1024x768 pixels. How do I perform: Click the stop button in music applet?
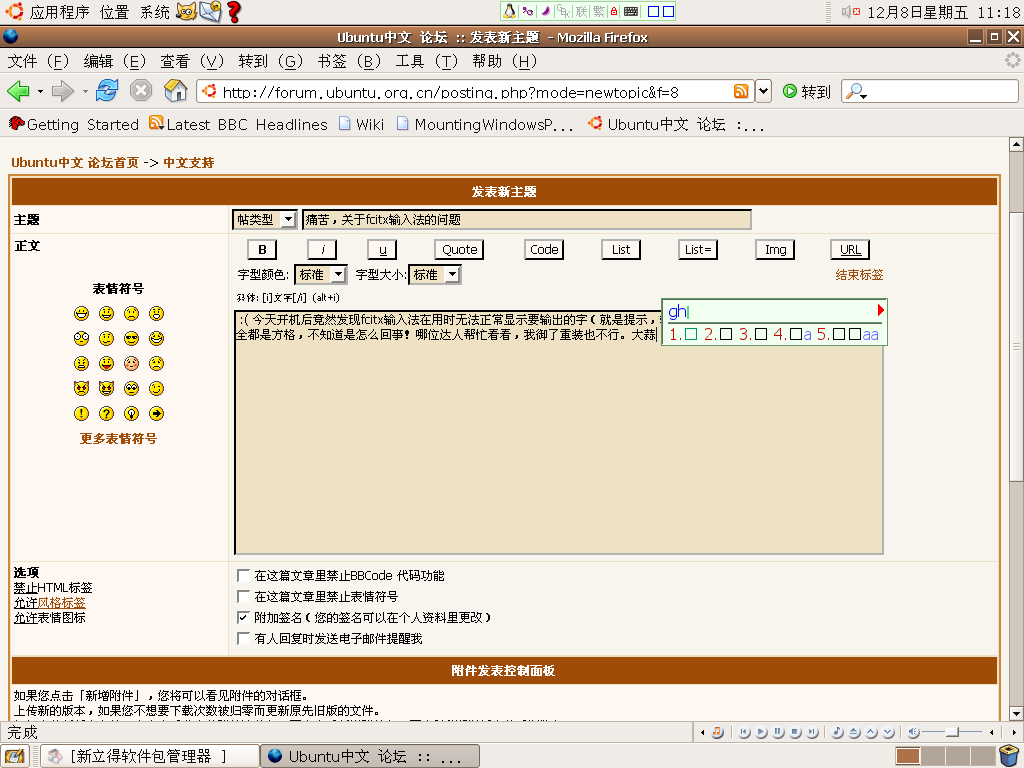click(795, 732)
